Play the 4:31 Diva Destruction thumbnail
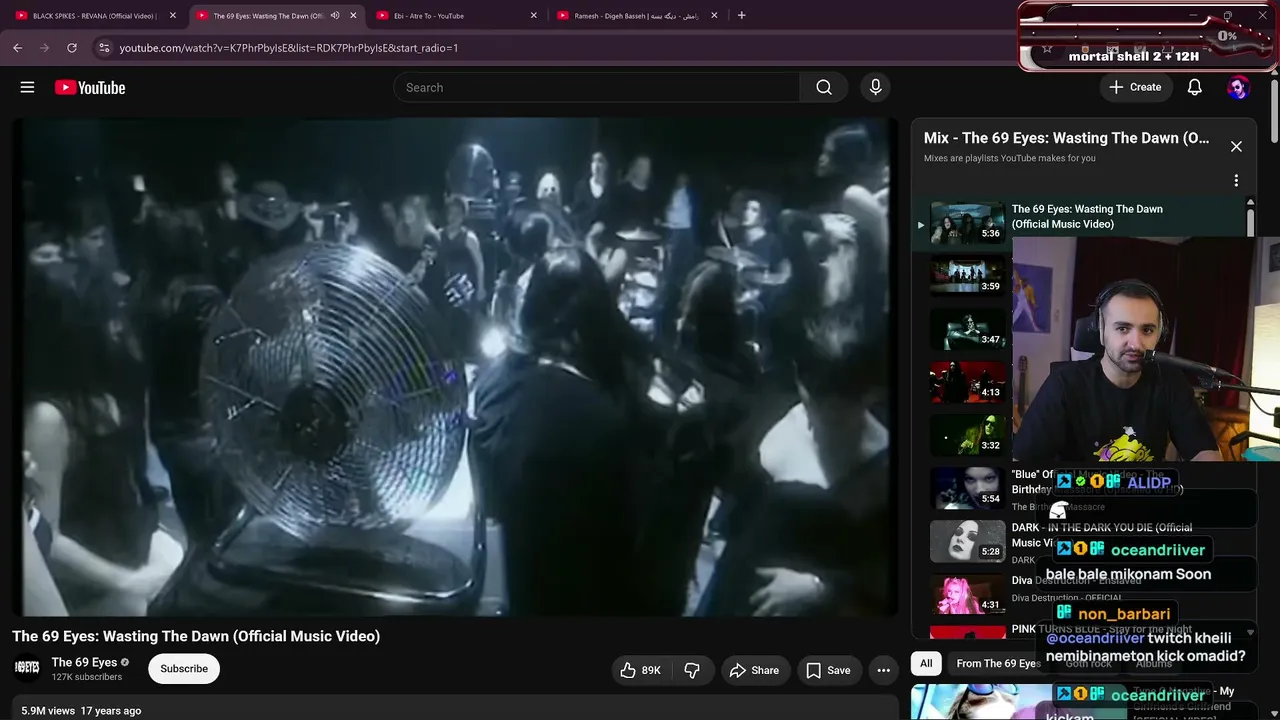Image resolution: width=1280 pixels, height=720 pixels. pos(968,594)
